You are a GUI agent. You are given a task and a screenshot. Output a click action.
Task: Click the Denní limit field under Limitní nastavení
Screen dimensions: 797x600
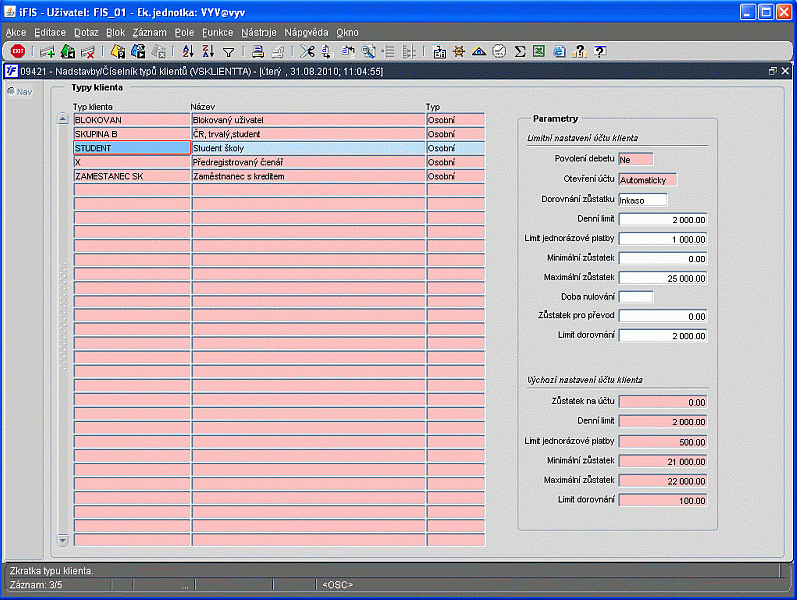tap(663, 219)
